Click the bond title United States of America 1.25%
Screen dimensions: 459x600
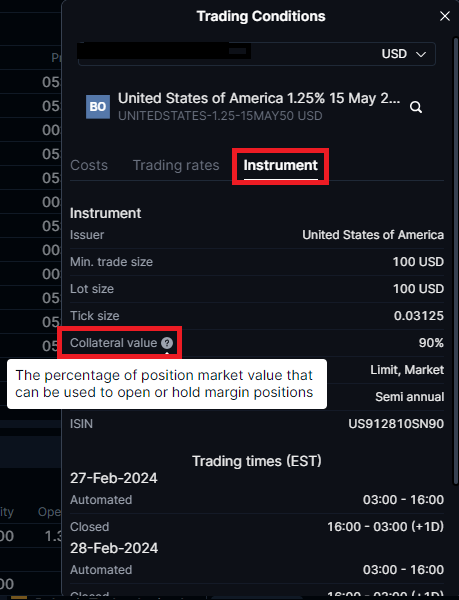click(259, 98)
